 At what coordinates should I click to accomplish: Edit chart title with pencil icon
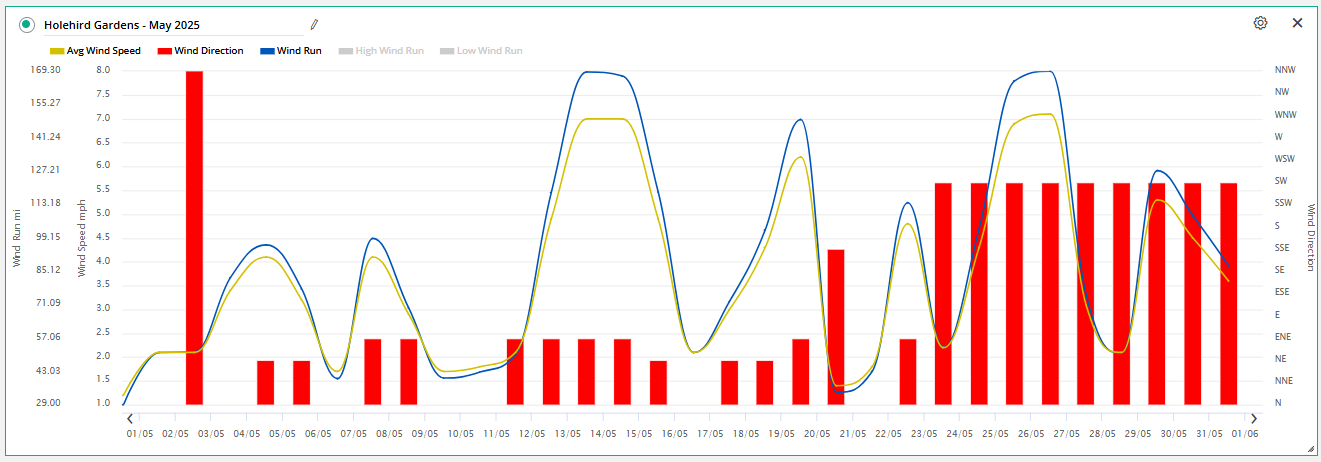tap(314, 24)
